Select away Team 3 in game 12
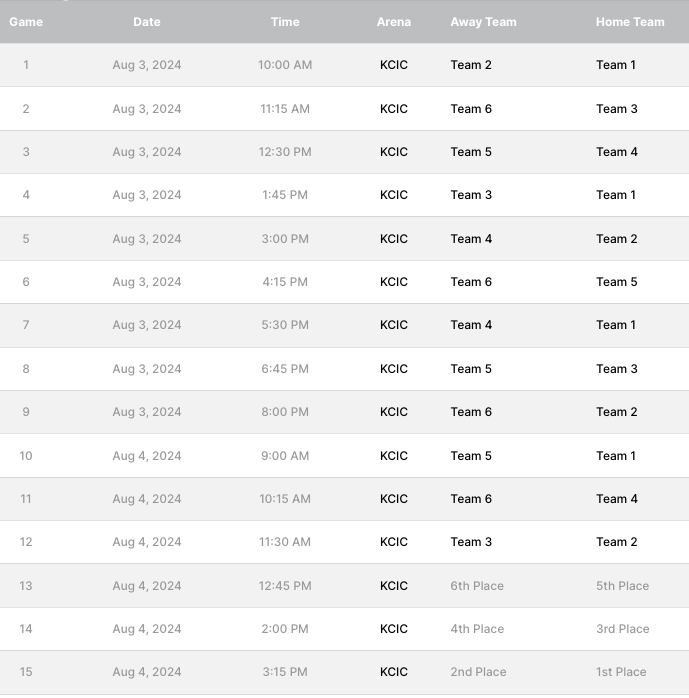The height and width of the screenshot is (698, 689). 471,542
